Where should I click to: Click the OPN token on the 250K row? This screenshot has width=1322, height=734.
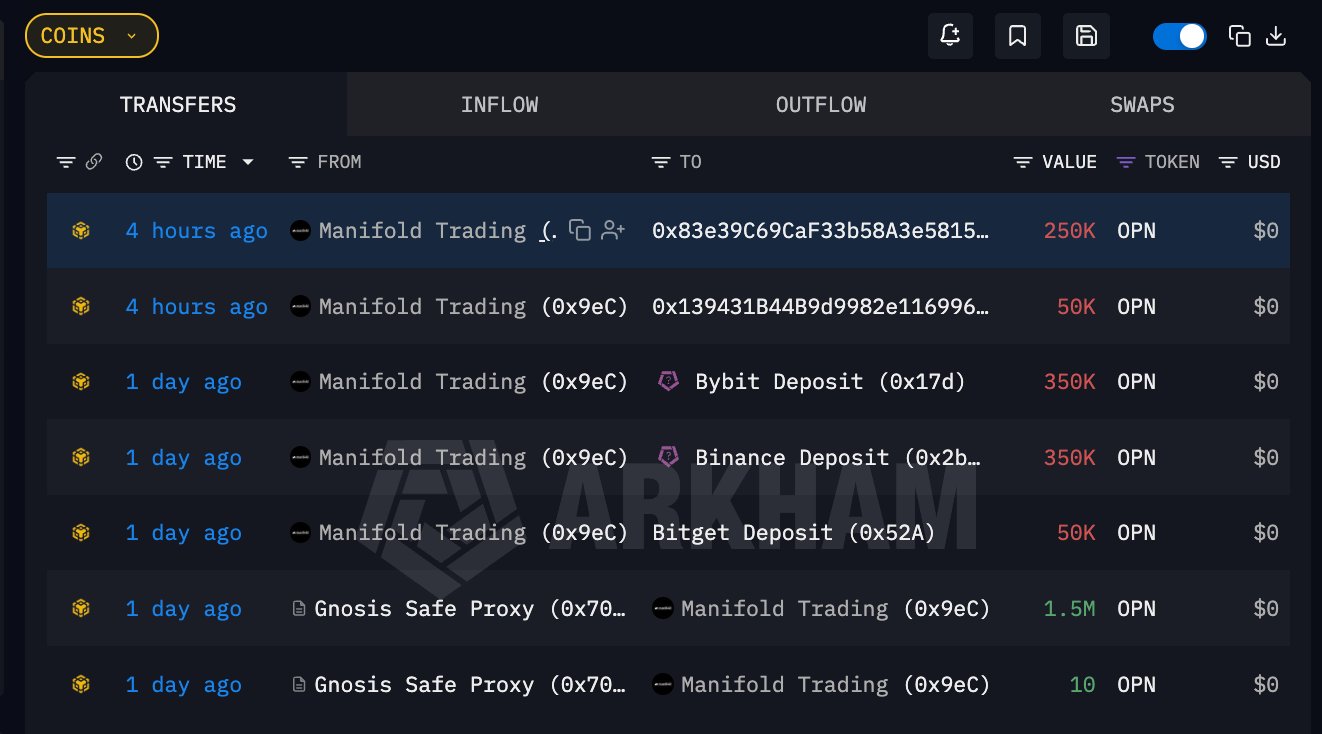pos(1137,231)
